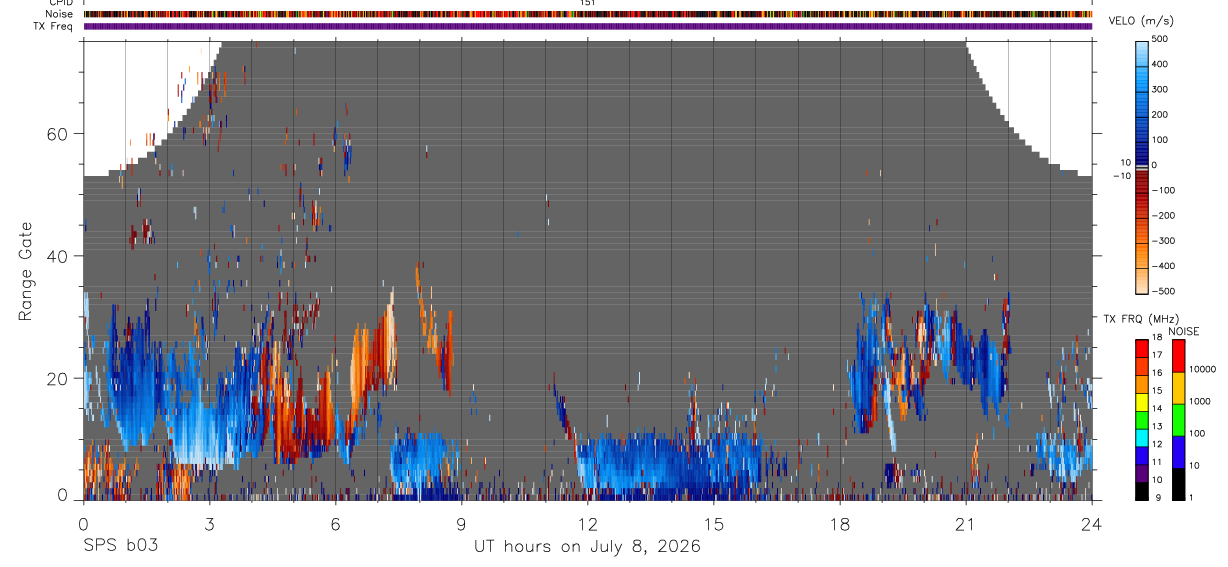Select the Noise strip at top
This screenshot has width=1228, height=567.
click(x=588, y=14)
